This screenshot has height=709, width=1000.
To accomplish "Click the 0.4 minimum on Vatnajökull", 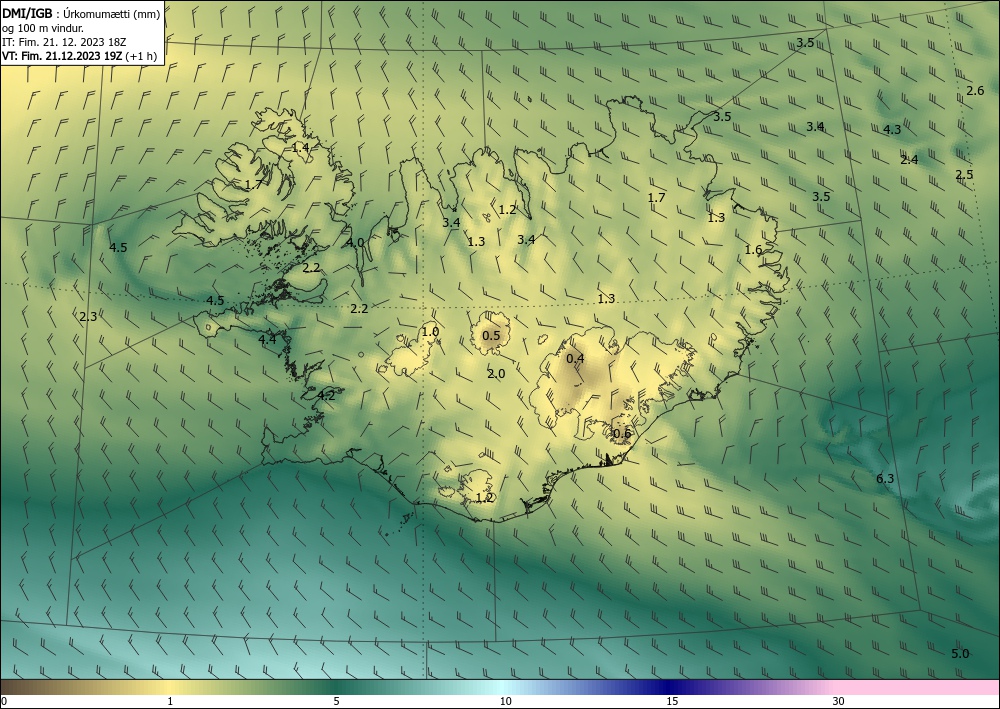I will (575, 358).
